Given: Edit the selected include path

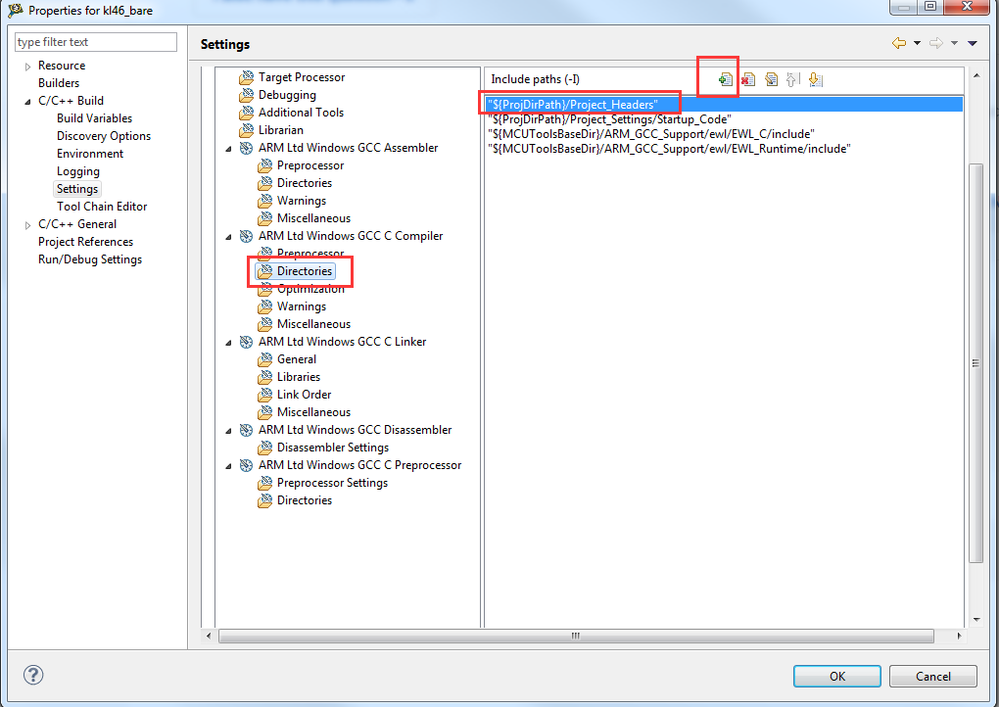Looking at the screenshot, I should click(x=771, y=80).
